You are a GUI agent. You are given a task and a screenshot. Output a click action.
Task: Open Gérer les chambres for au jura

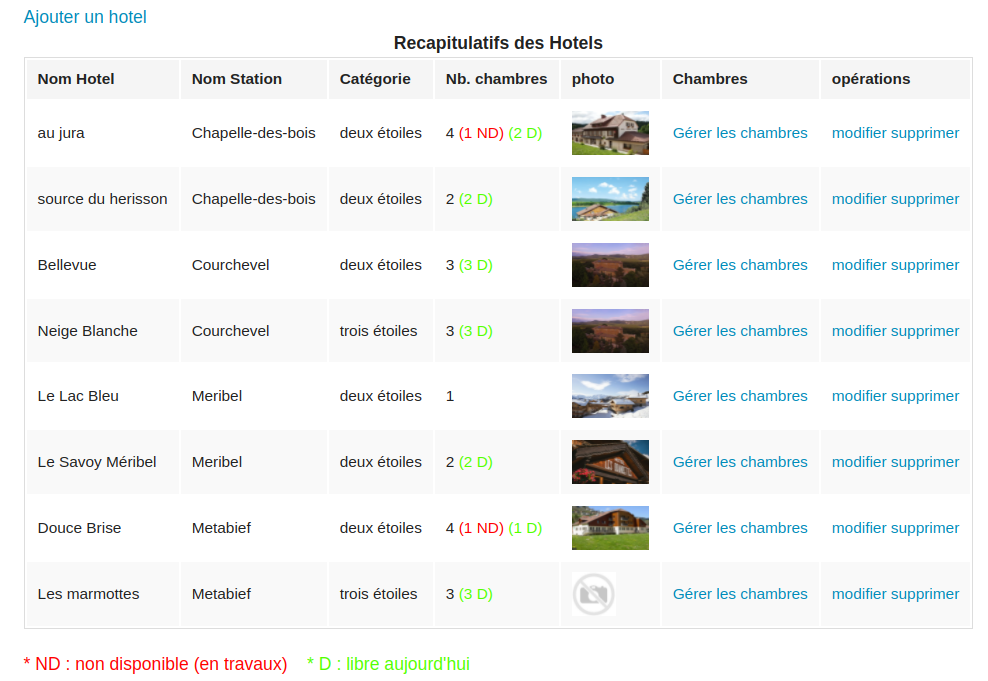(x=740, y=133)
